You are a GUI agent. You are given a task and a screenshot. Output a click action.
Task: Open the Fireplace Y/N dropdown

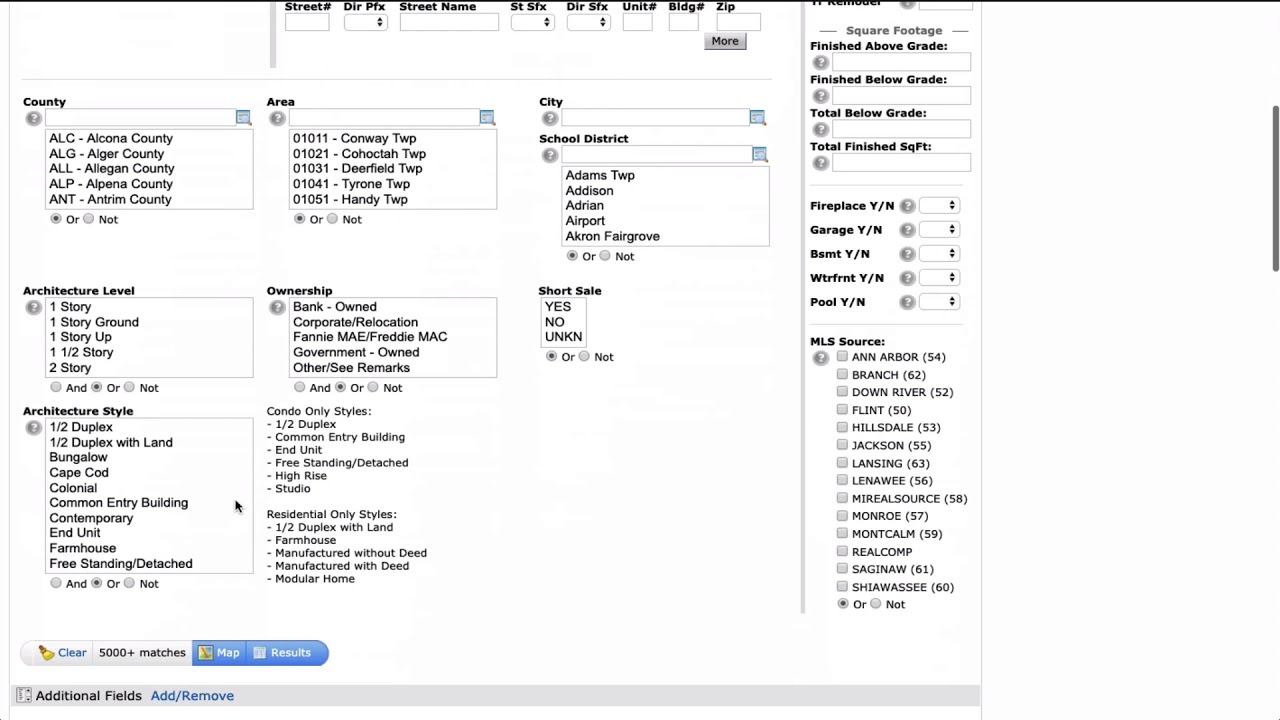coord(940,206)
